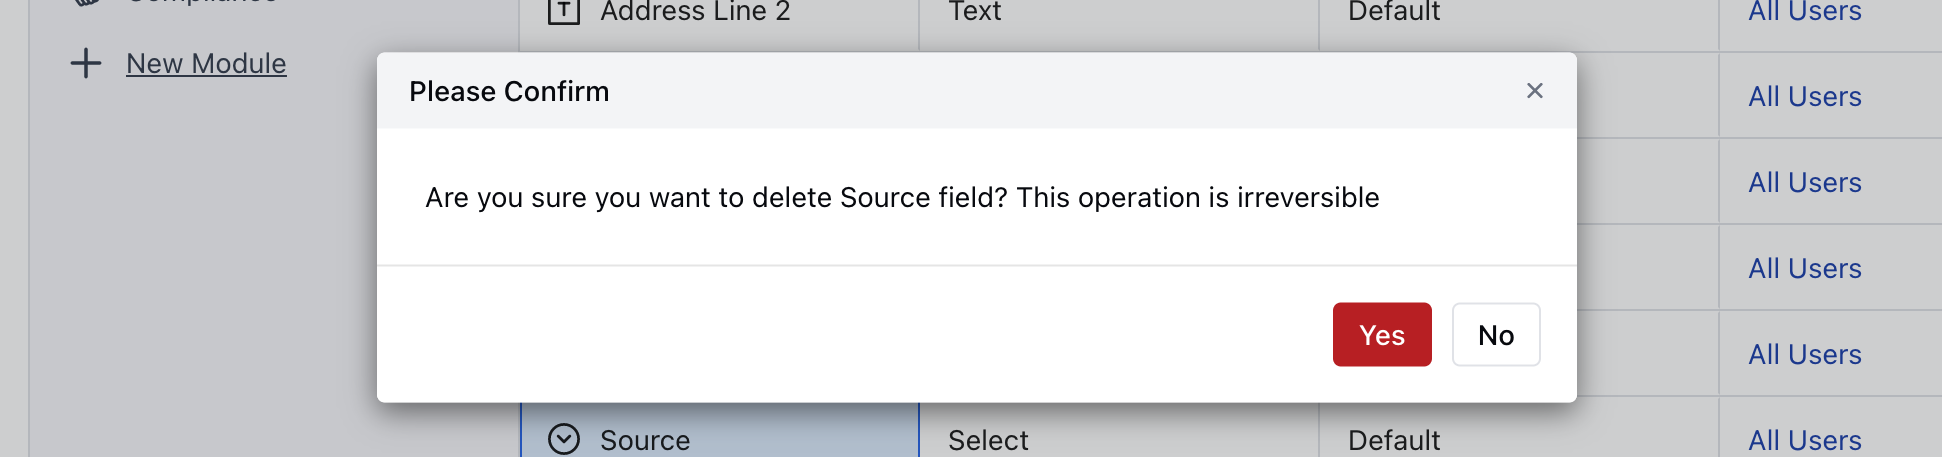Confirm deletion with the red Yes button
1942x457 pixels.
[1381, 335]
